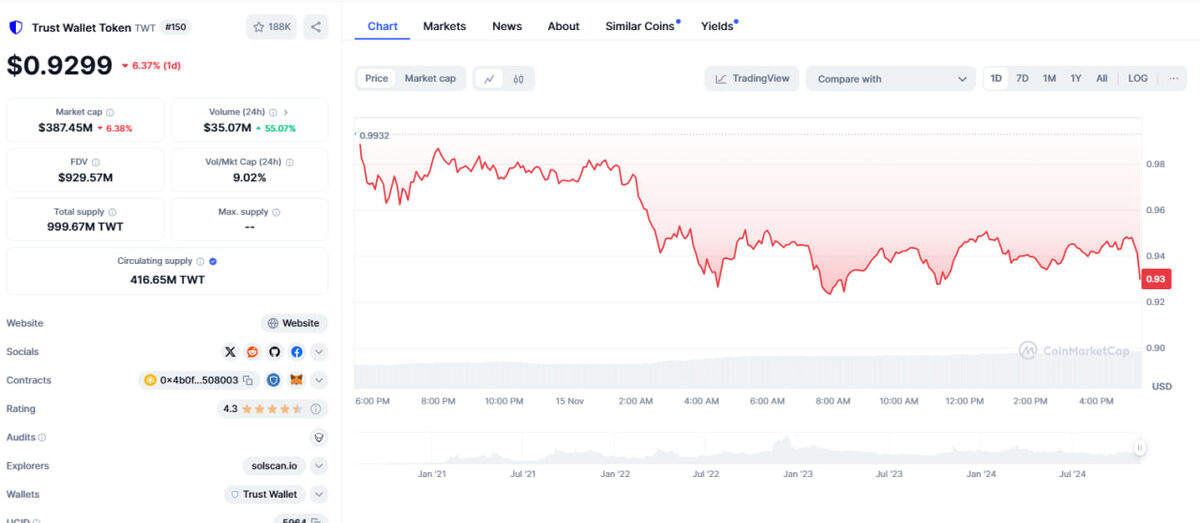1200x523 pixels.
Task: Open the X (Twitter) social link
Action: pos(231,352)
